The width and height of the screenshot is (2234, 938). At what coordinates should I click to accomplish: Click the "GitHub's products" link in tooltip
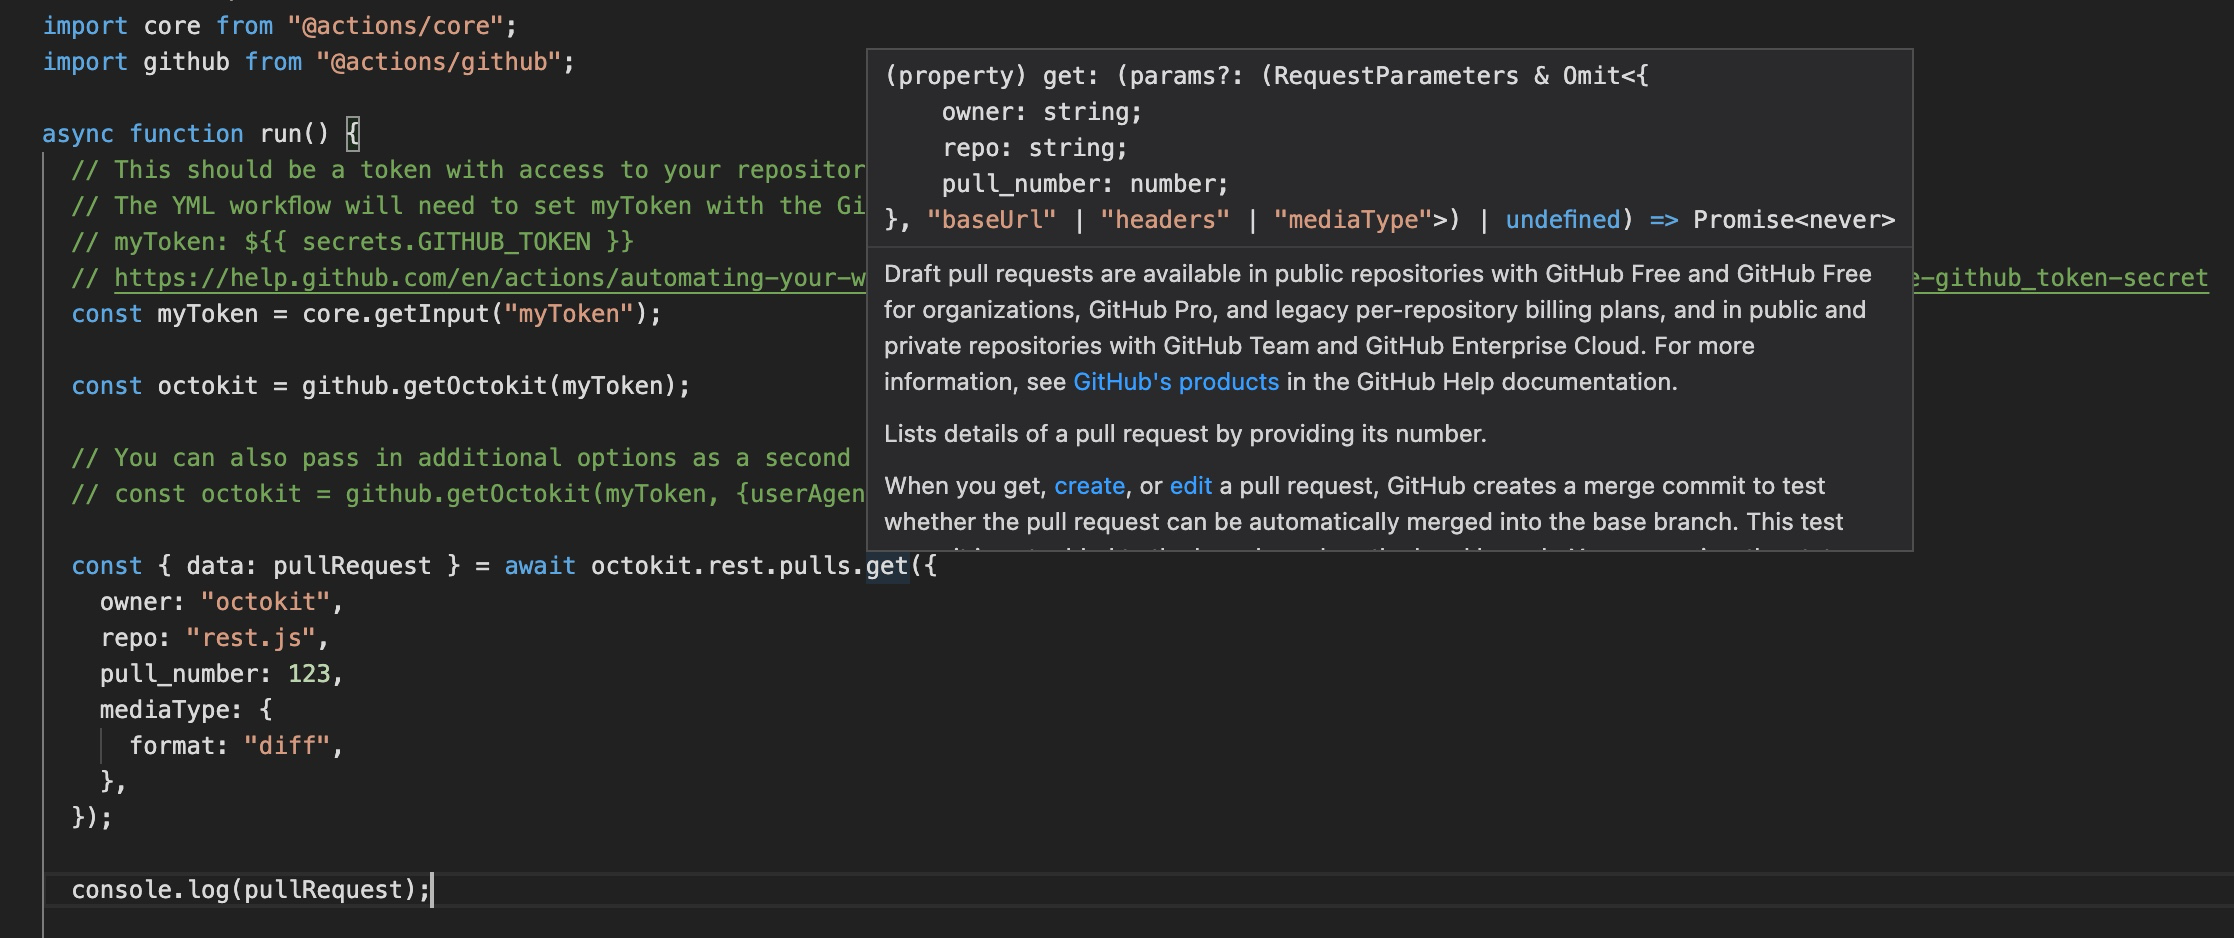(x=1175, y=381)
